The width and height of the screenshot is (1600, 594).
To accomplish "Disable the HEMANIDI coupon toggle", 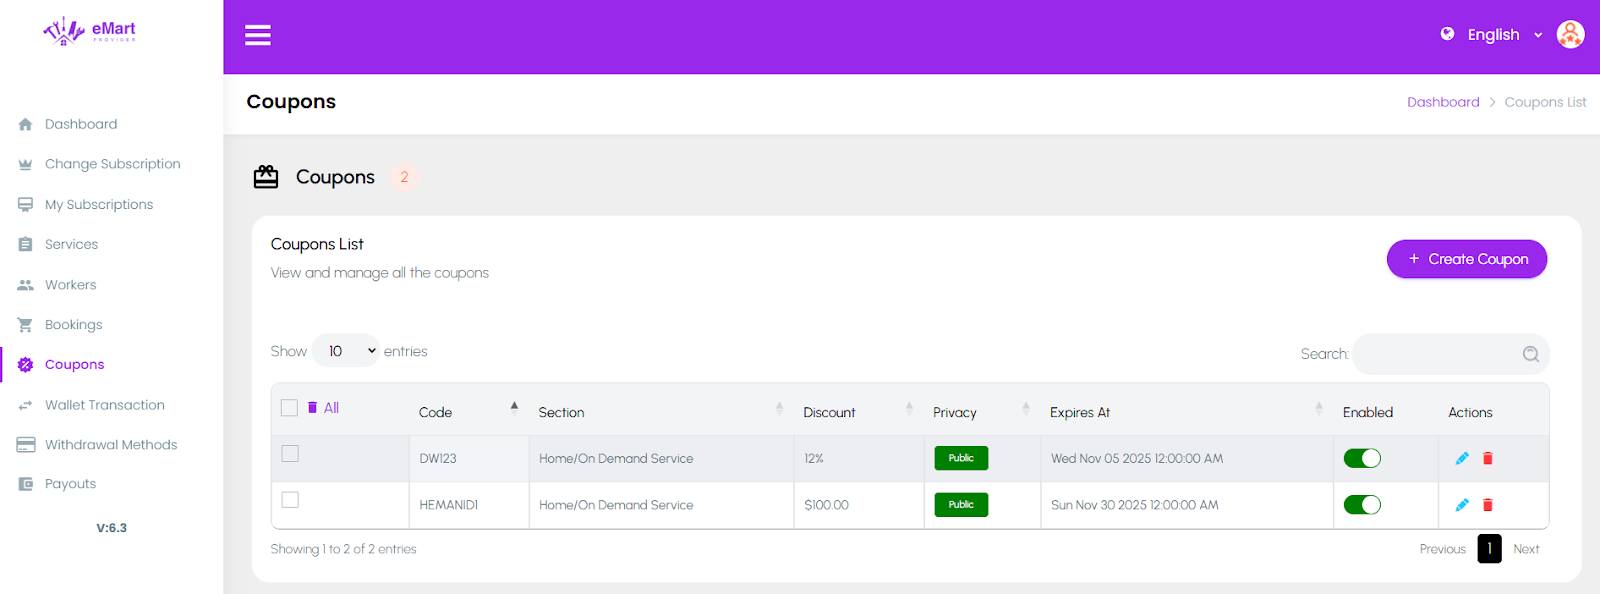I will 1362,505.
